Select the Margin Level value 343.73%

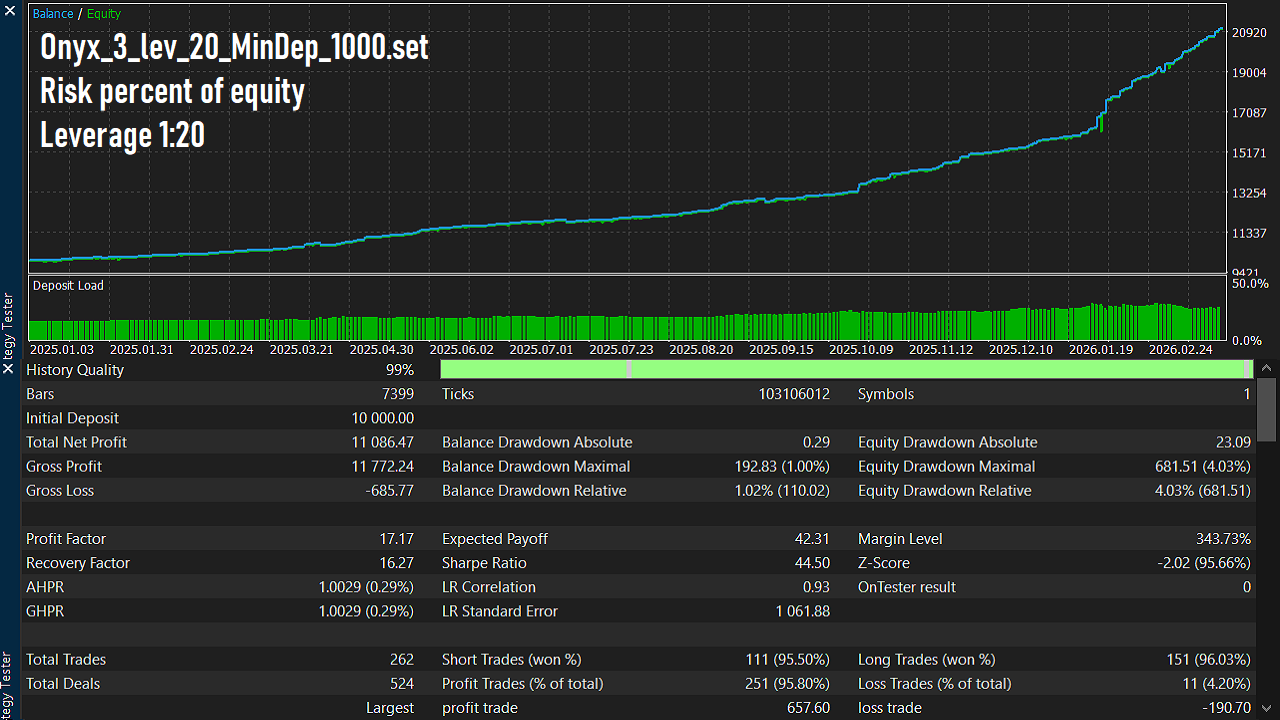[1223, 539]
